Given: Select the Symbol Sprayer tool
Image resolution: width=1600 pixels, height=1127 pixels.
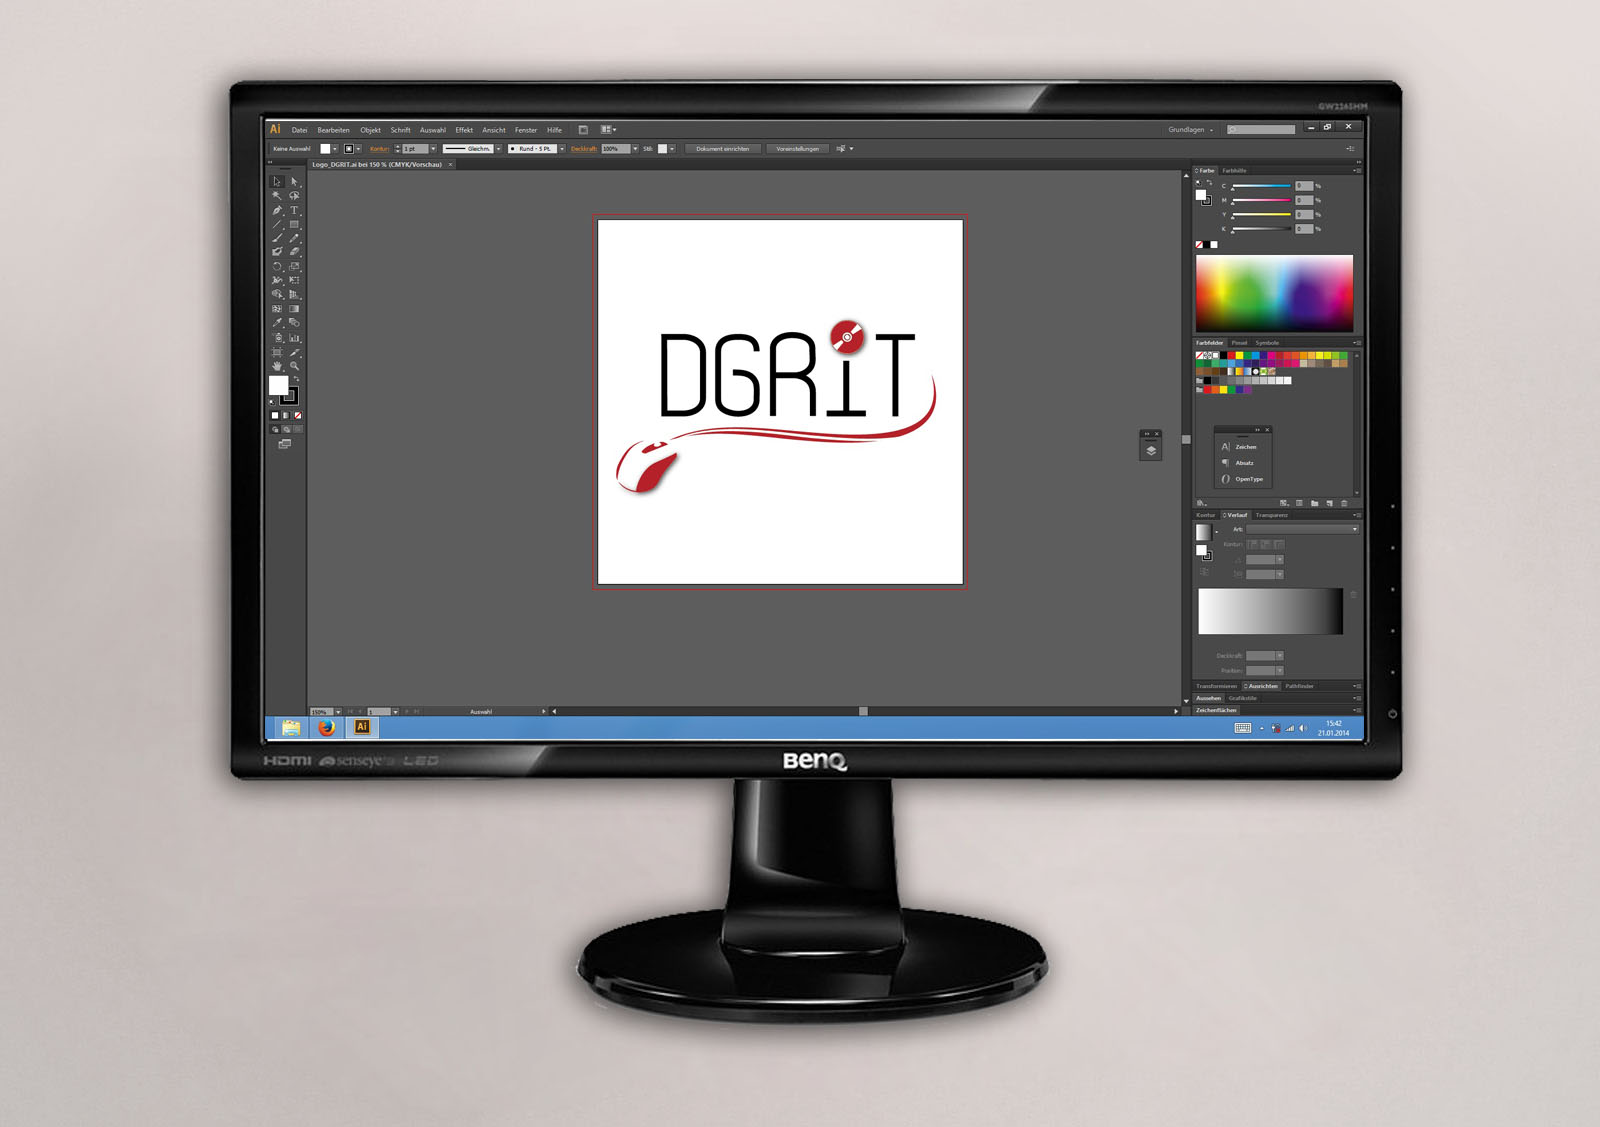Looking at the screenshot, I should tap(277, 337).
